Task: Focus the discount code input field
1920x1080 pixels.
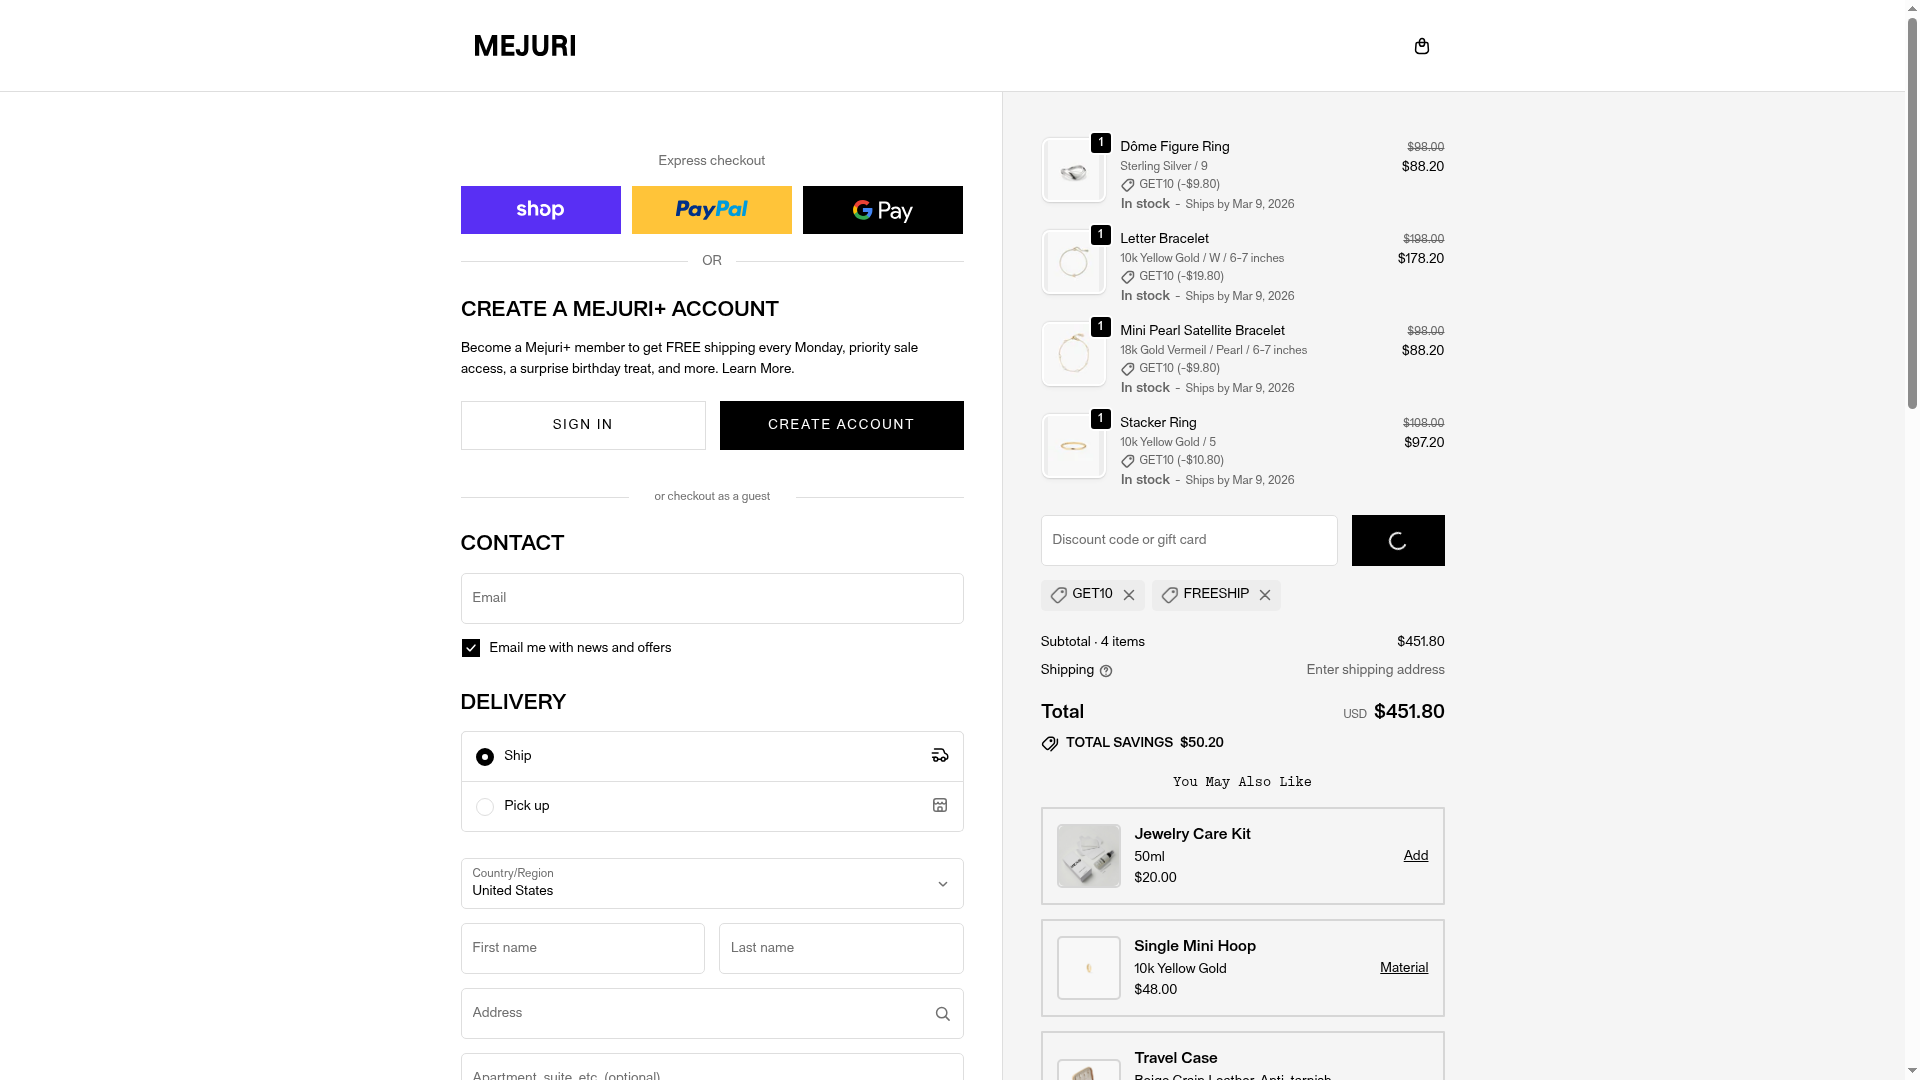Action: (1188, 540)
